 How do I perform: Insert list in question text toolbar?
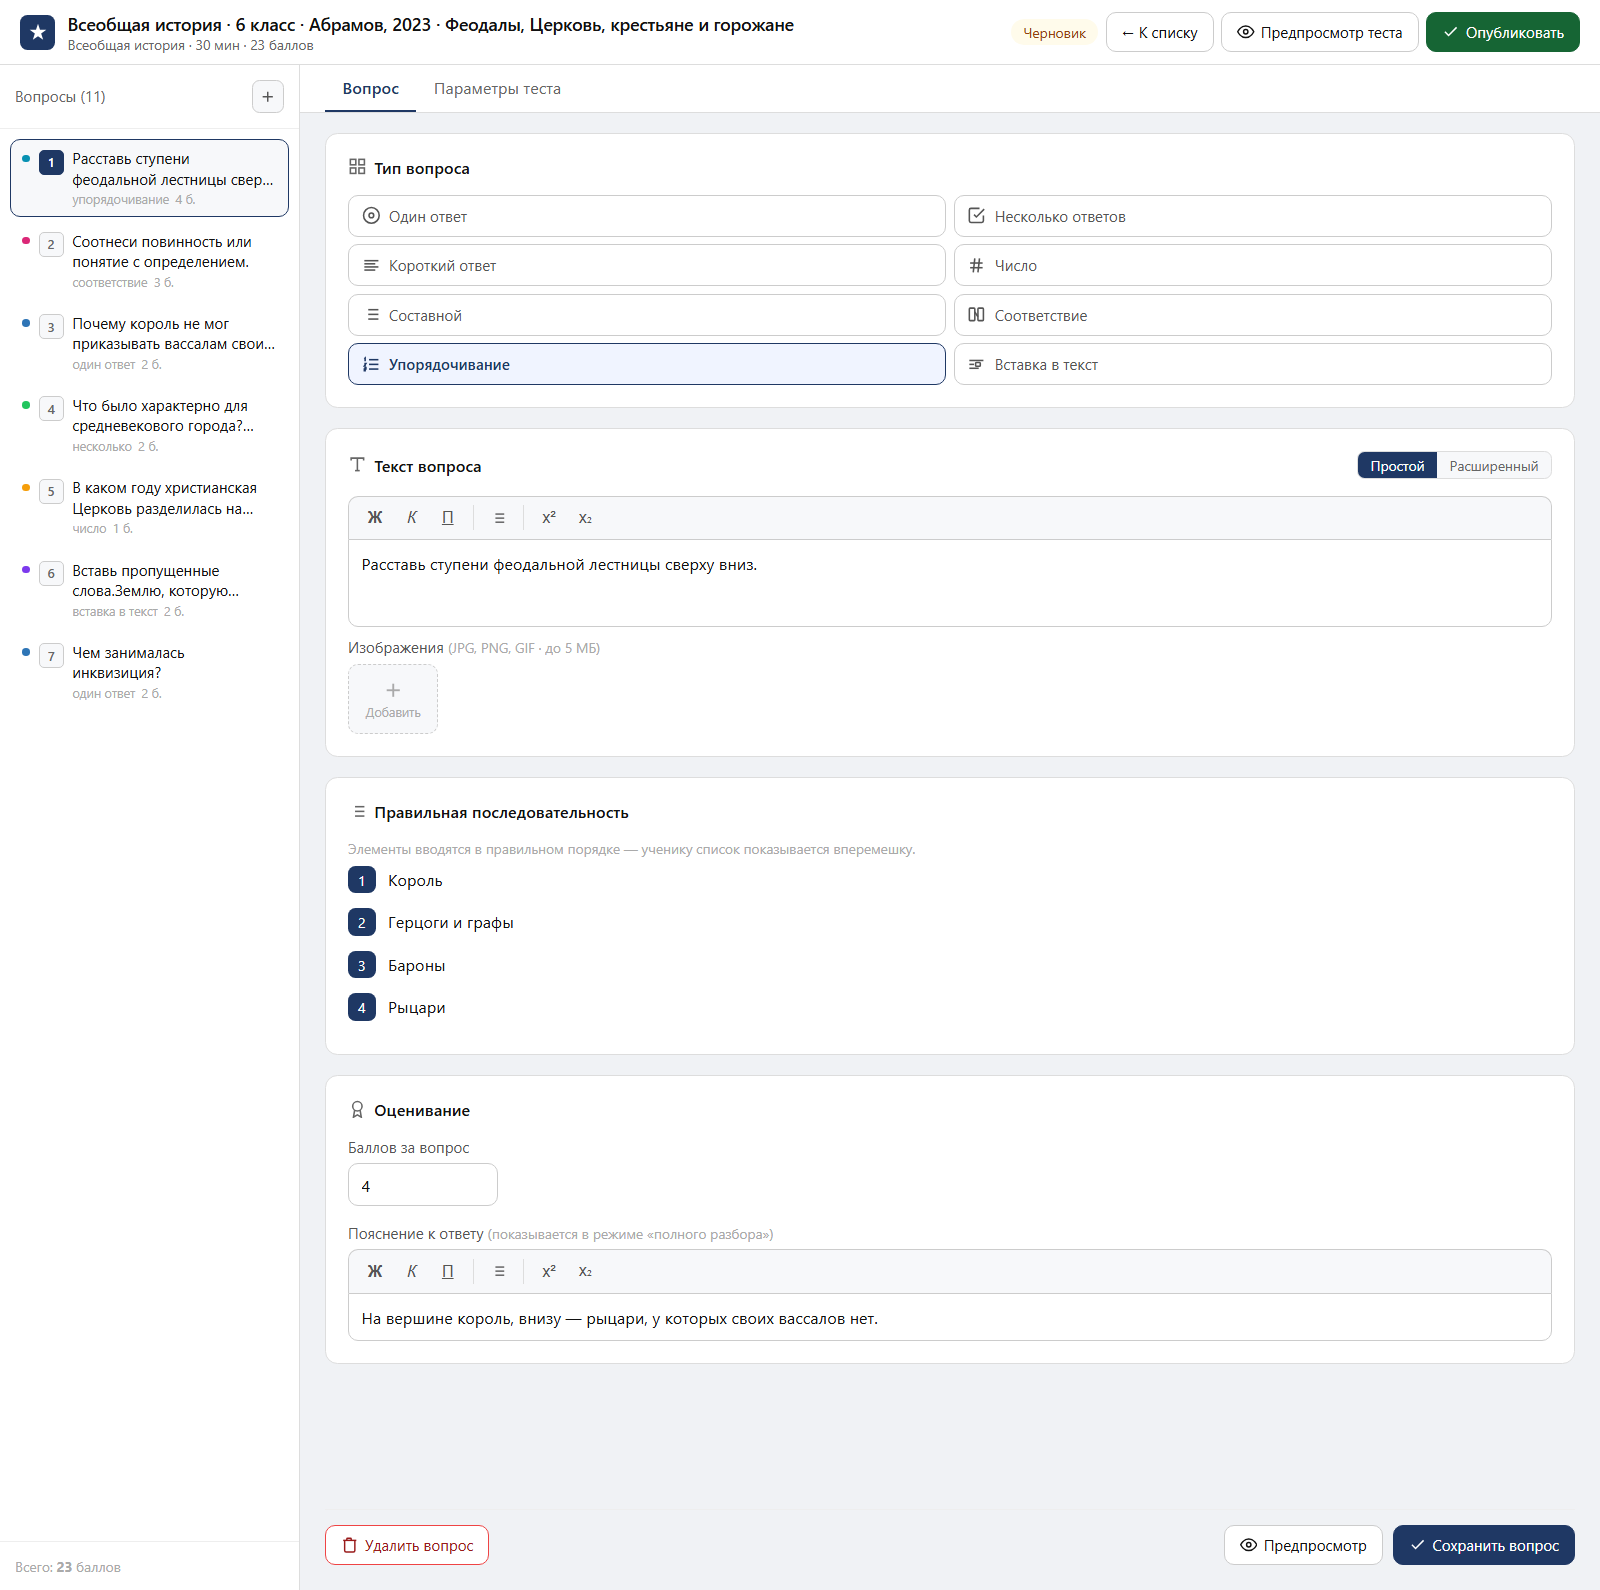pos(500,518)
